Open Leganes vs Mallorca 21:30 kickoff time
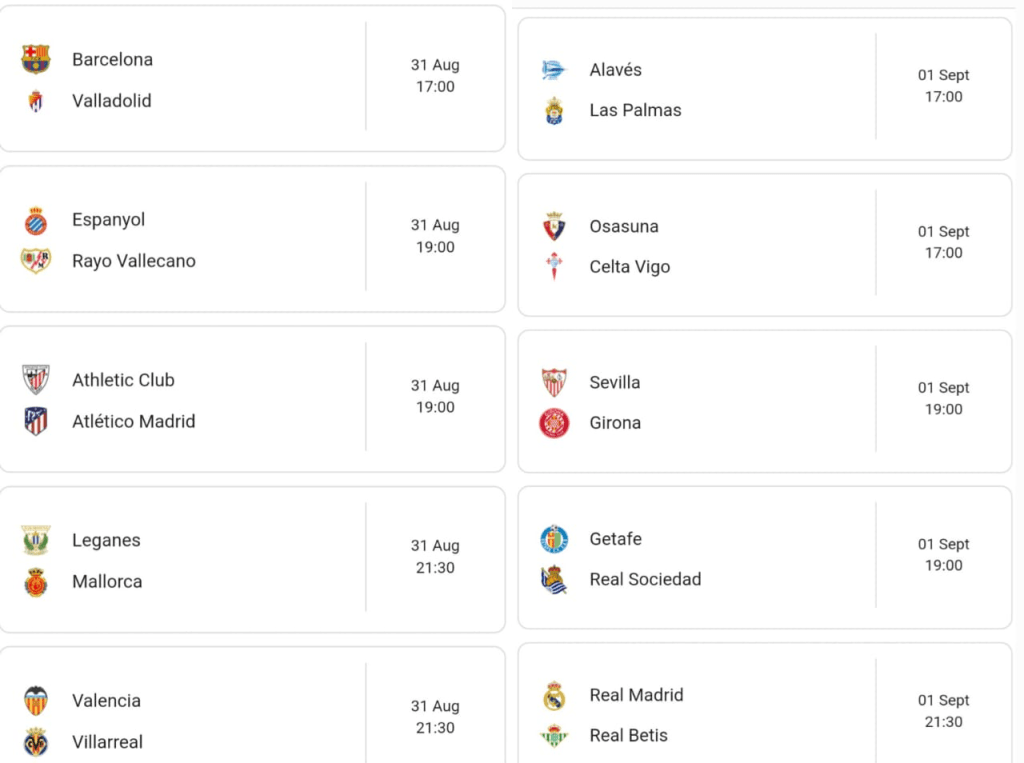The height and width of the screenshot is (763, 1024). click(x=435, y=567)
